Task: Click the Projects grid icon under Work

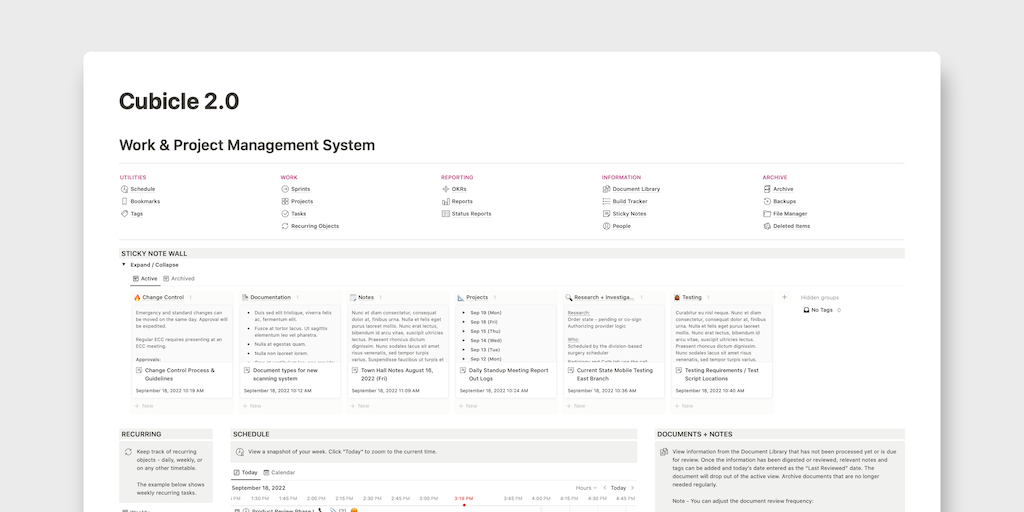Action: tap(285, 201)
